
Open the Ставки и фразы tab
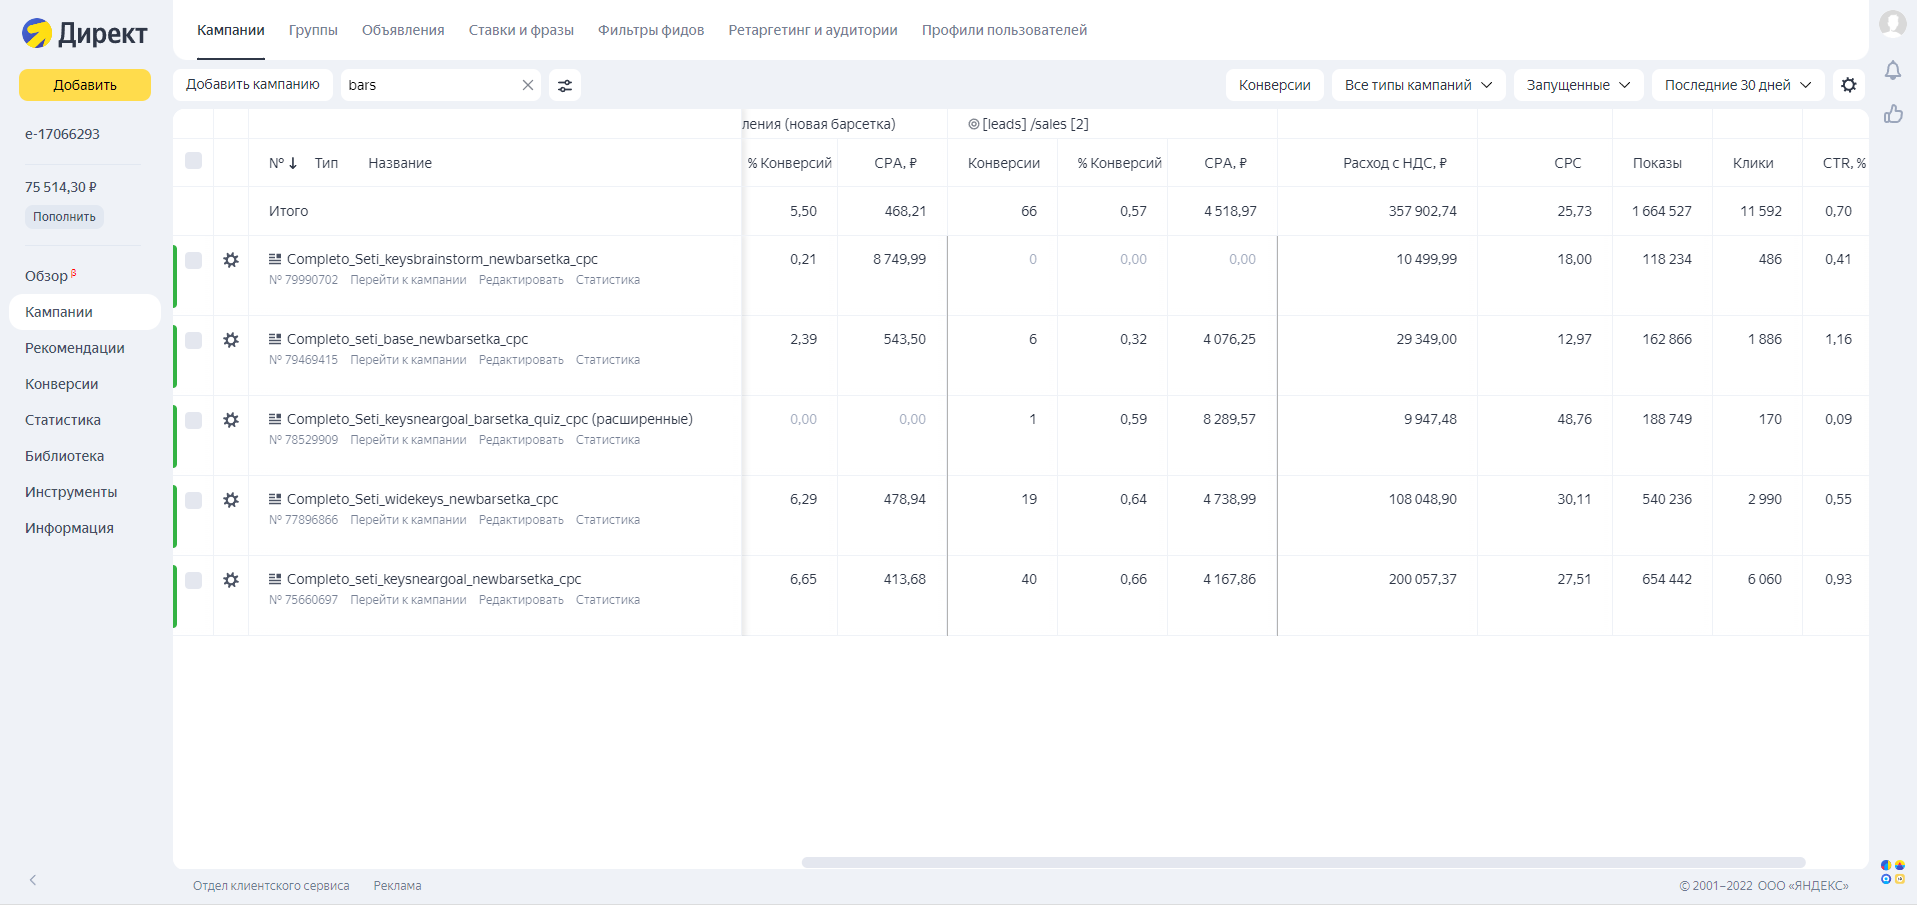(x=521, y=30)
